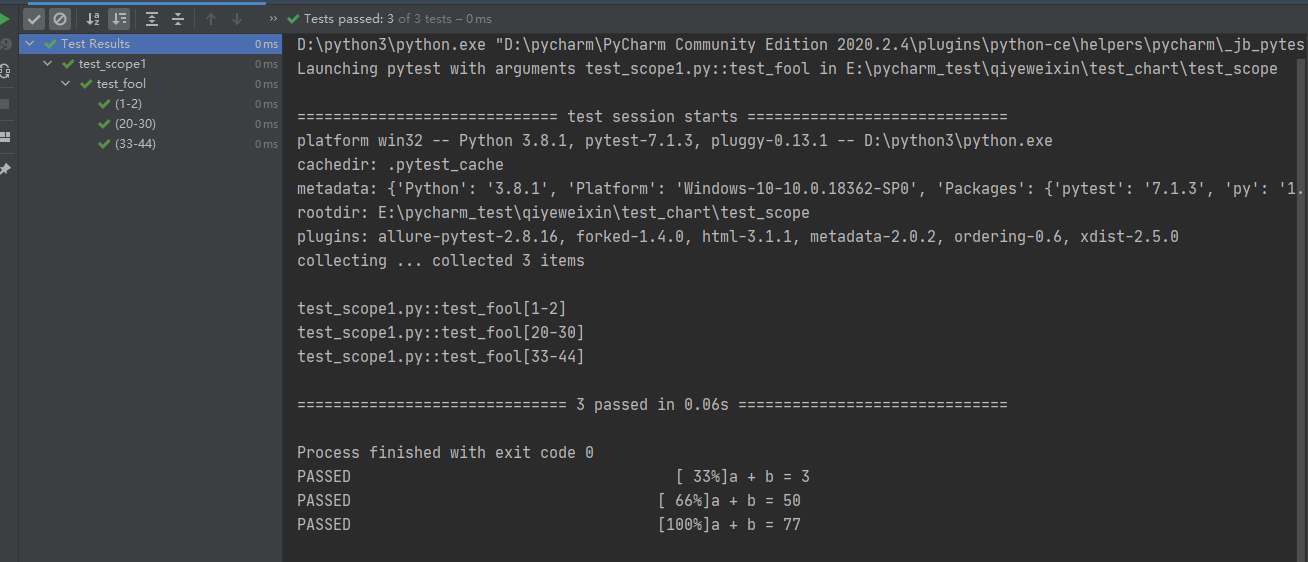Click the Stop square icon in left strip

5,103
